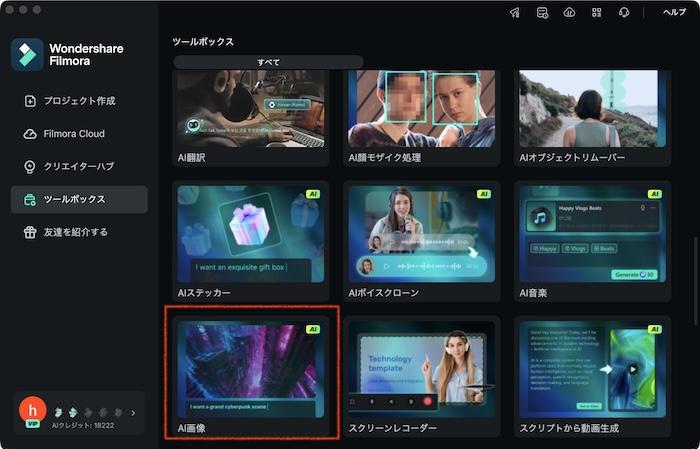Open the AI音楽 tool thumbnail
This screenshot has height=449, width=700.
[x=592, y=234]
